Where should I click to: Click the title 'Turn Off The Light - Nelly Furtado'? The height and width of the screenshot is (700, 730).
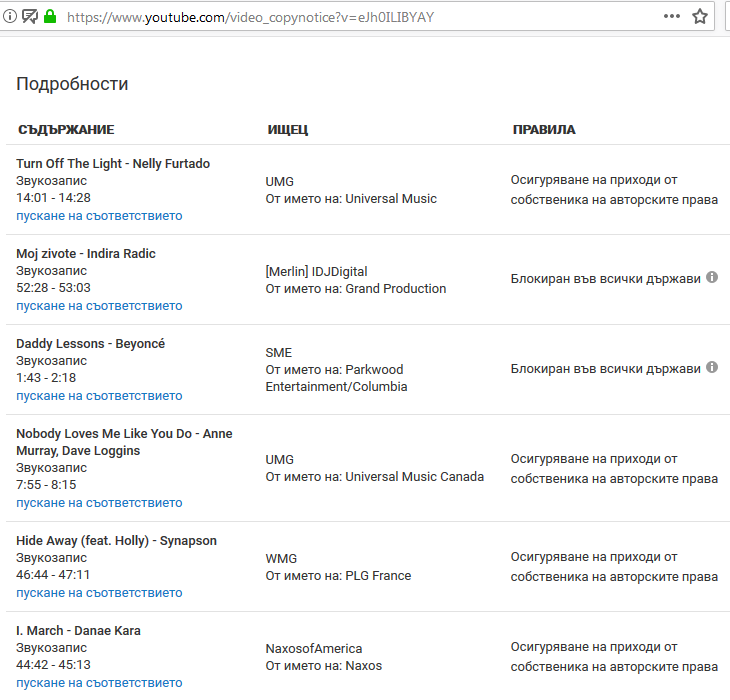[x=113, y=163]
